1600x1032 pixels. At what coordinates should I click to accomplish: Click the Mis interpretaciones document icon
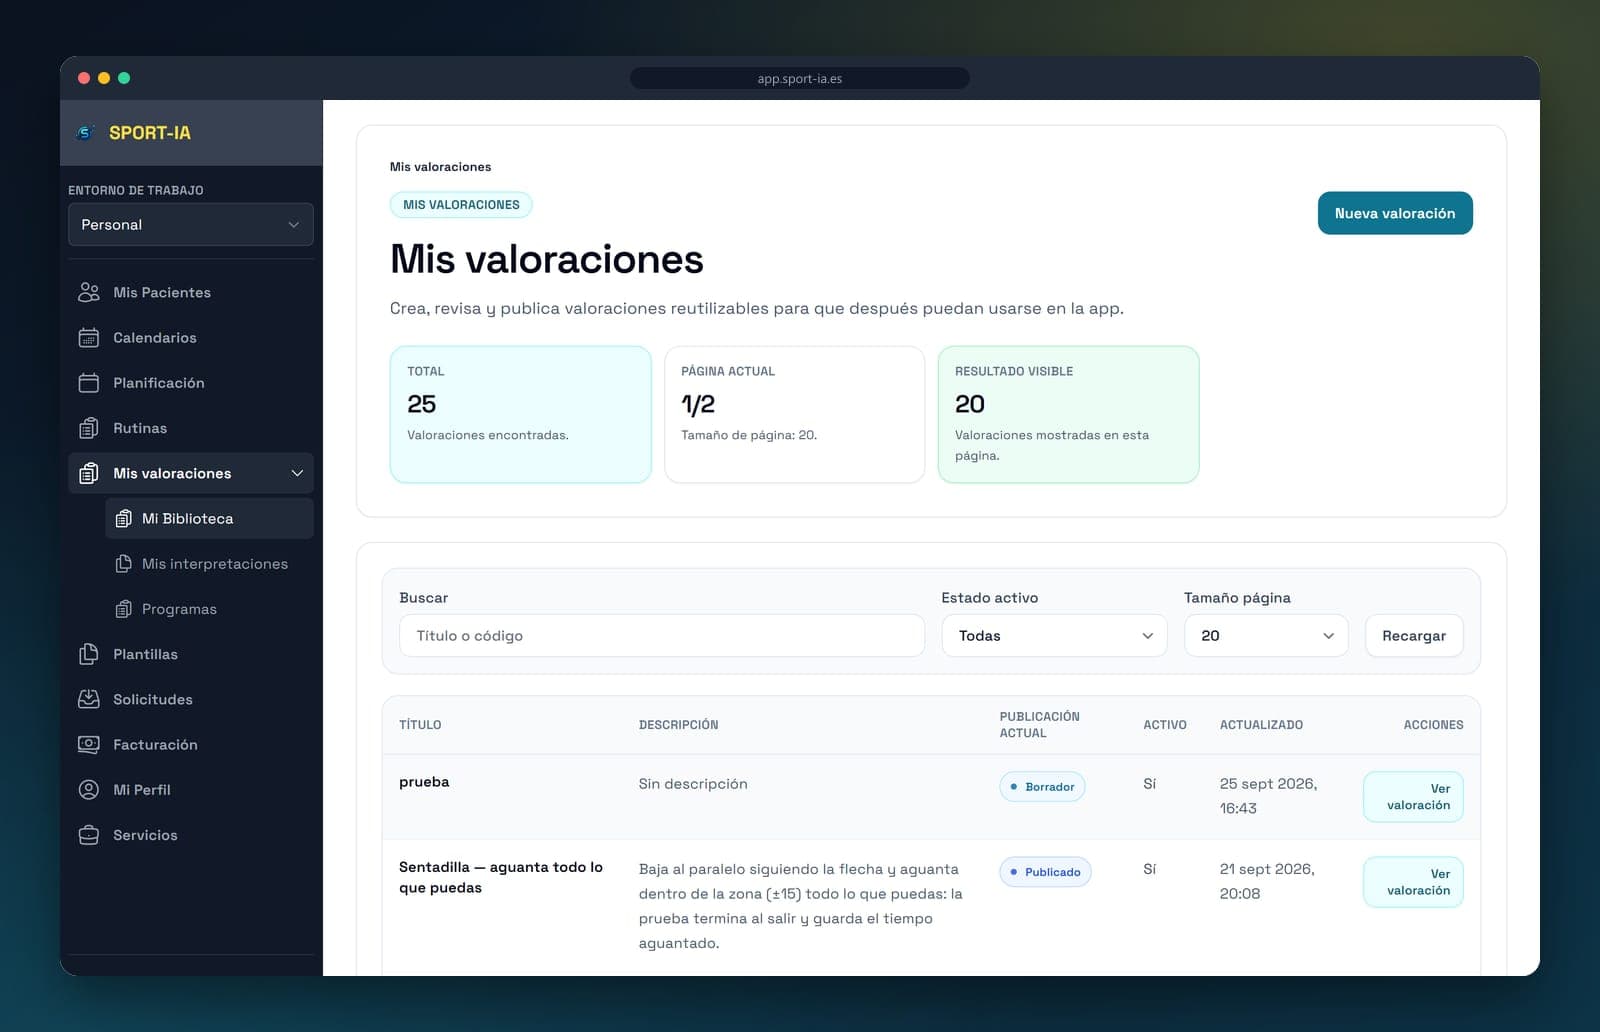pos(123,564)
